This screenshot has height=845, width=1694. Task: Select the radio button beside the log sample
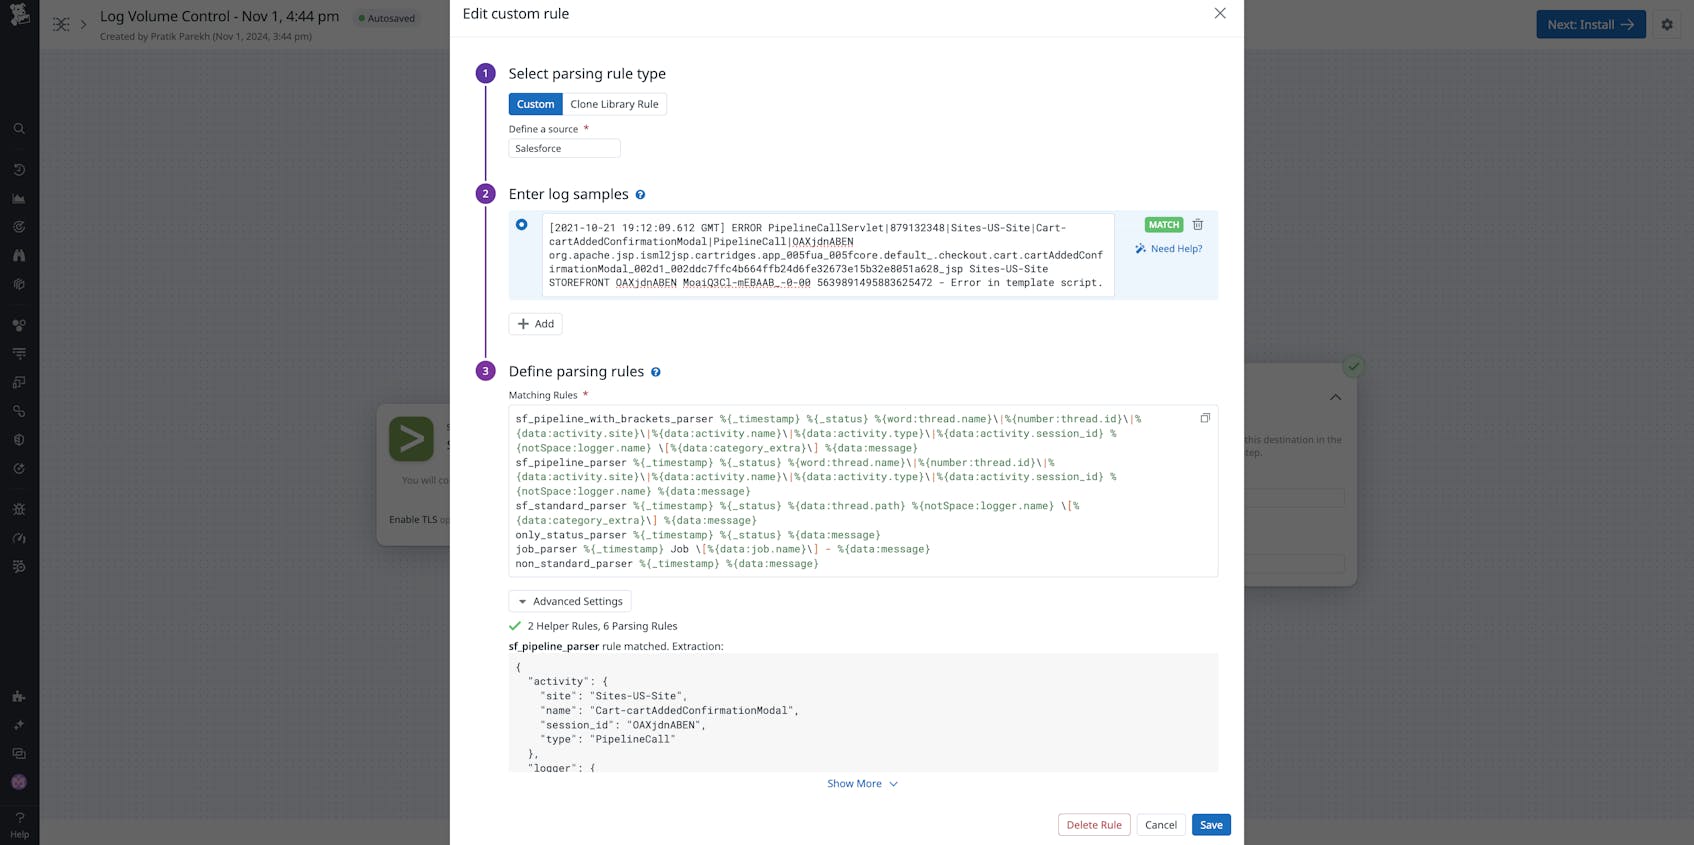point(522,224)
